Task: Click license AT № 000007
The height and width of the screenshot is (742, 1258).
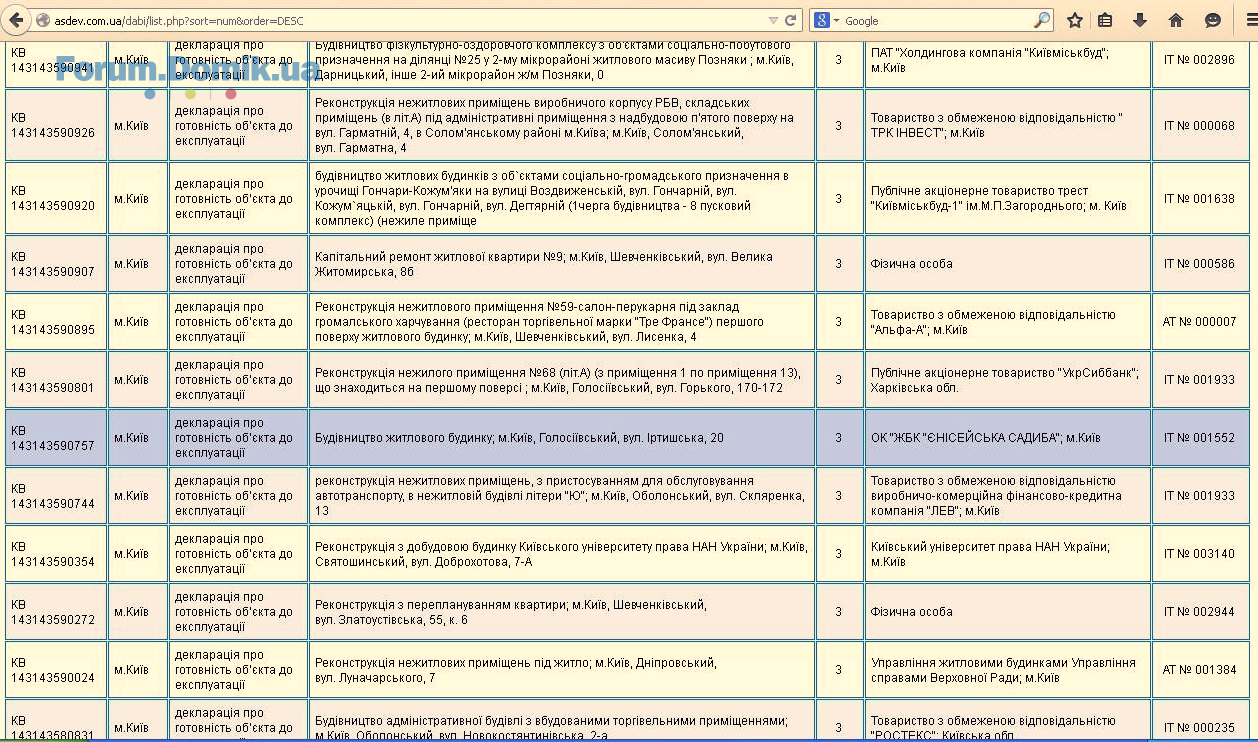Action: click(x=1199, y=322)
